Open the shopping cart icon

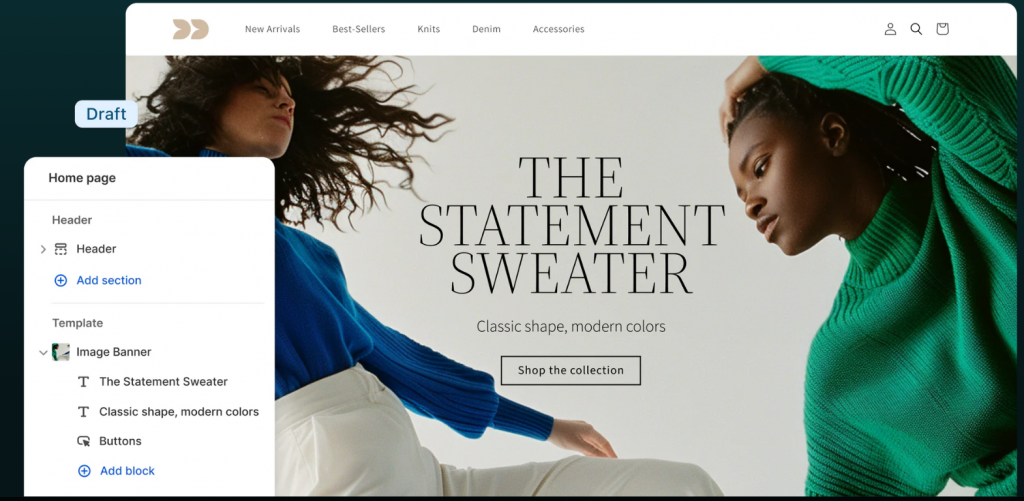pos(942,29)
